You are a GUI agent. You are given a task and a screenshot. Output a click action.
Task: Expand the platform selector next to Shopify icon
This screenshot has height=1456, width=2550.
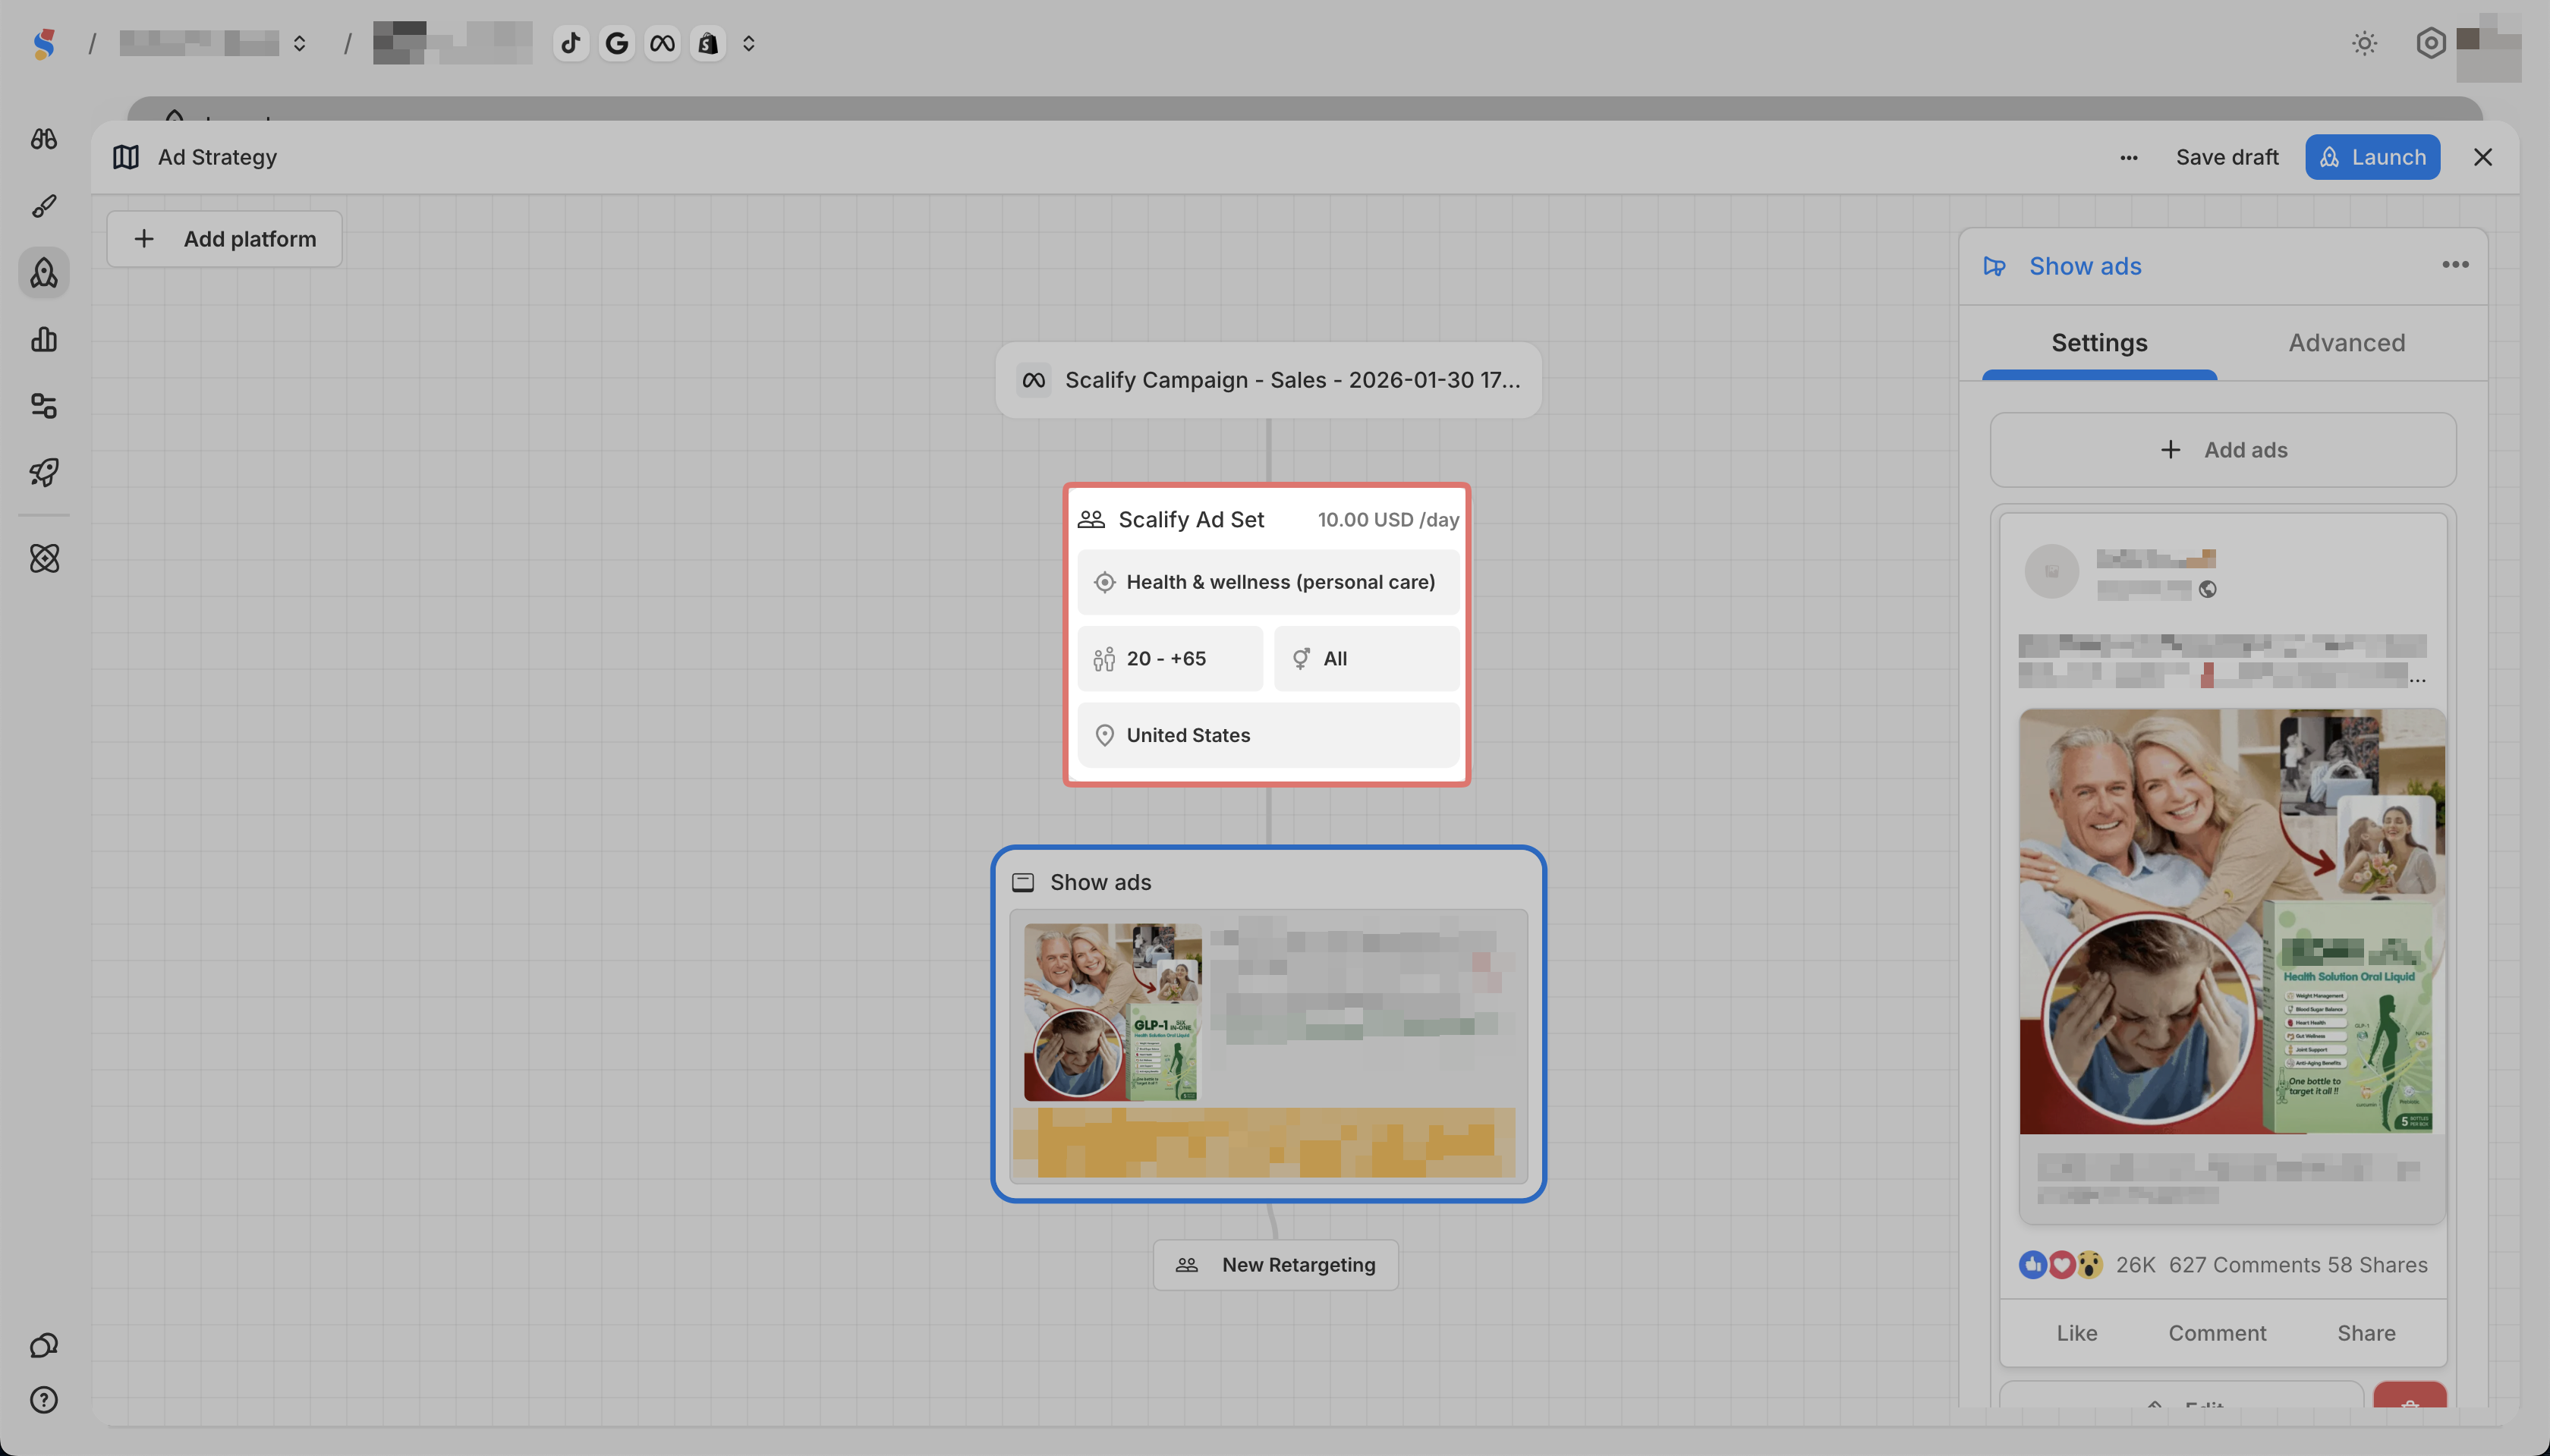tap(748, 43)
